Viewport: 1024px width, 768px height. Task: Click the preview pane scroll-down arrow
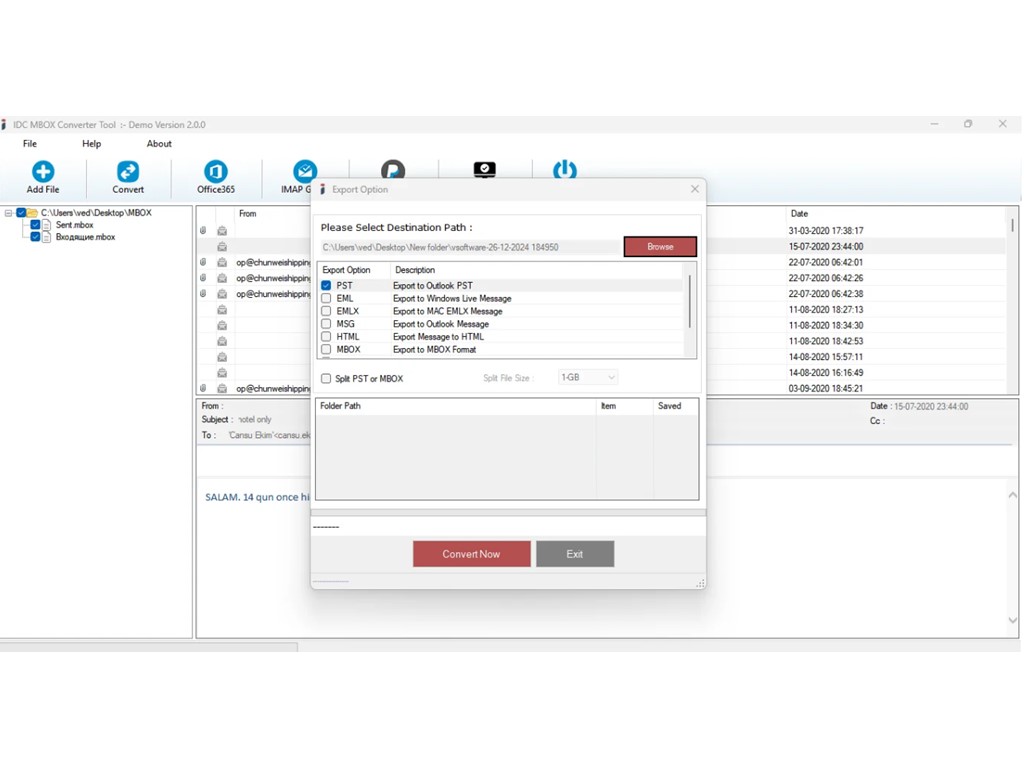pos(1012,620)
